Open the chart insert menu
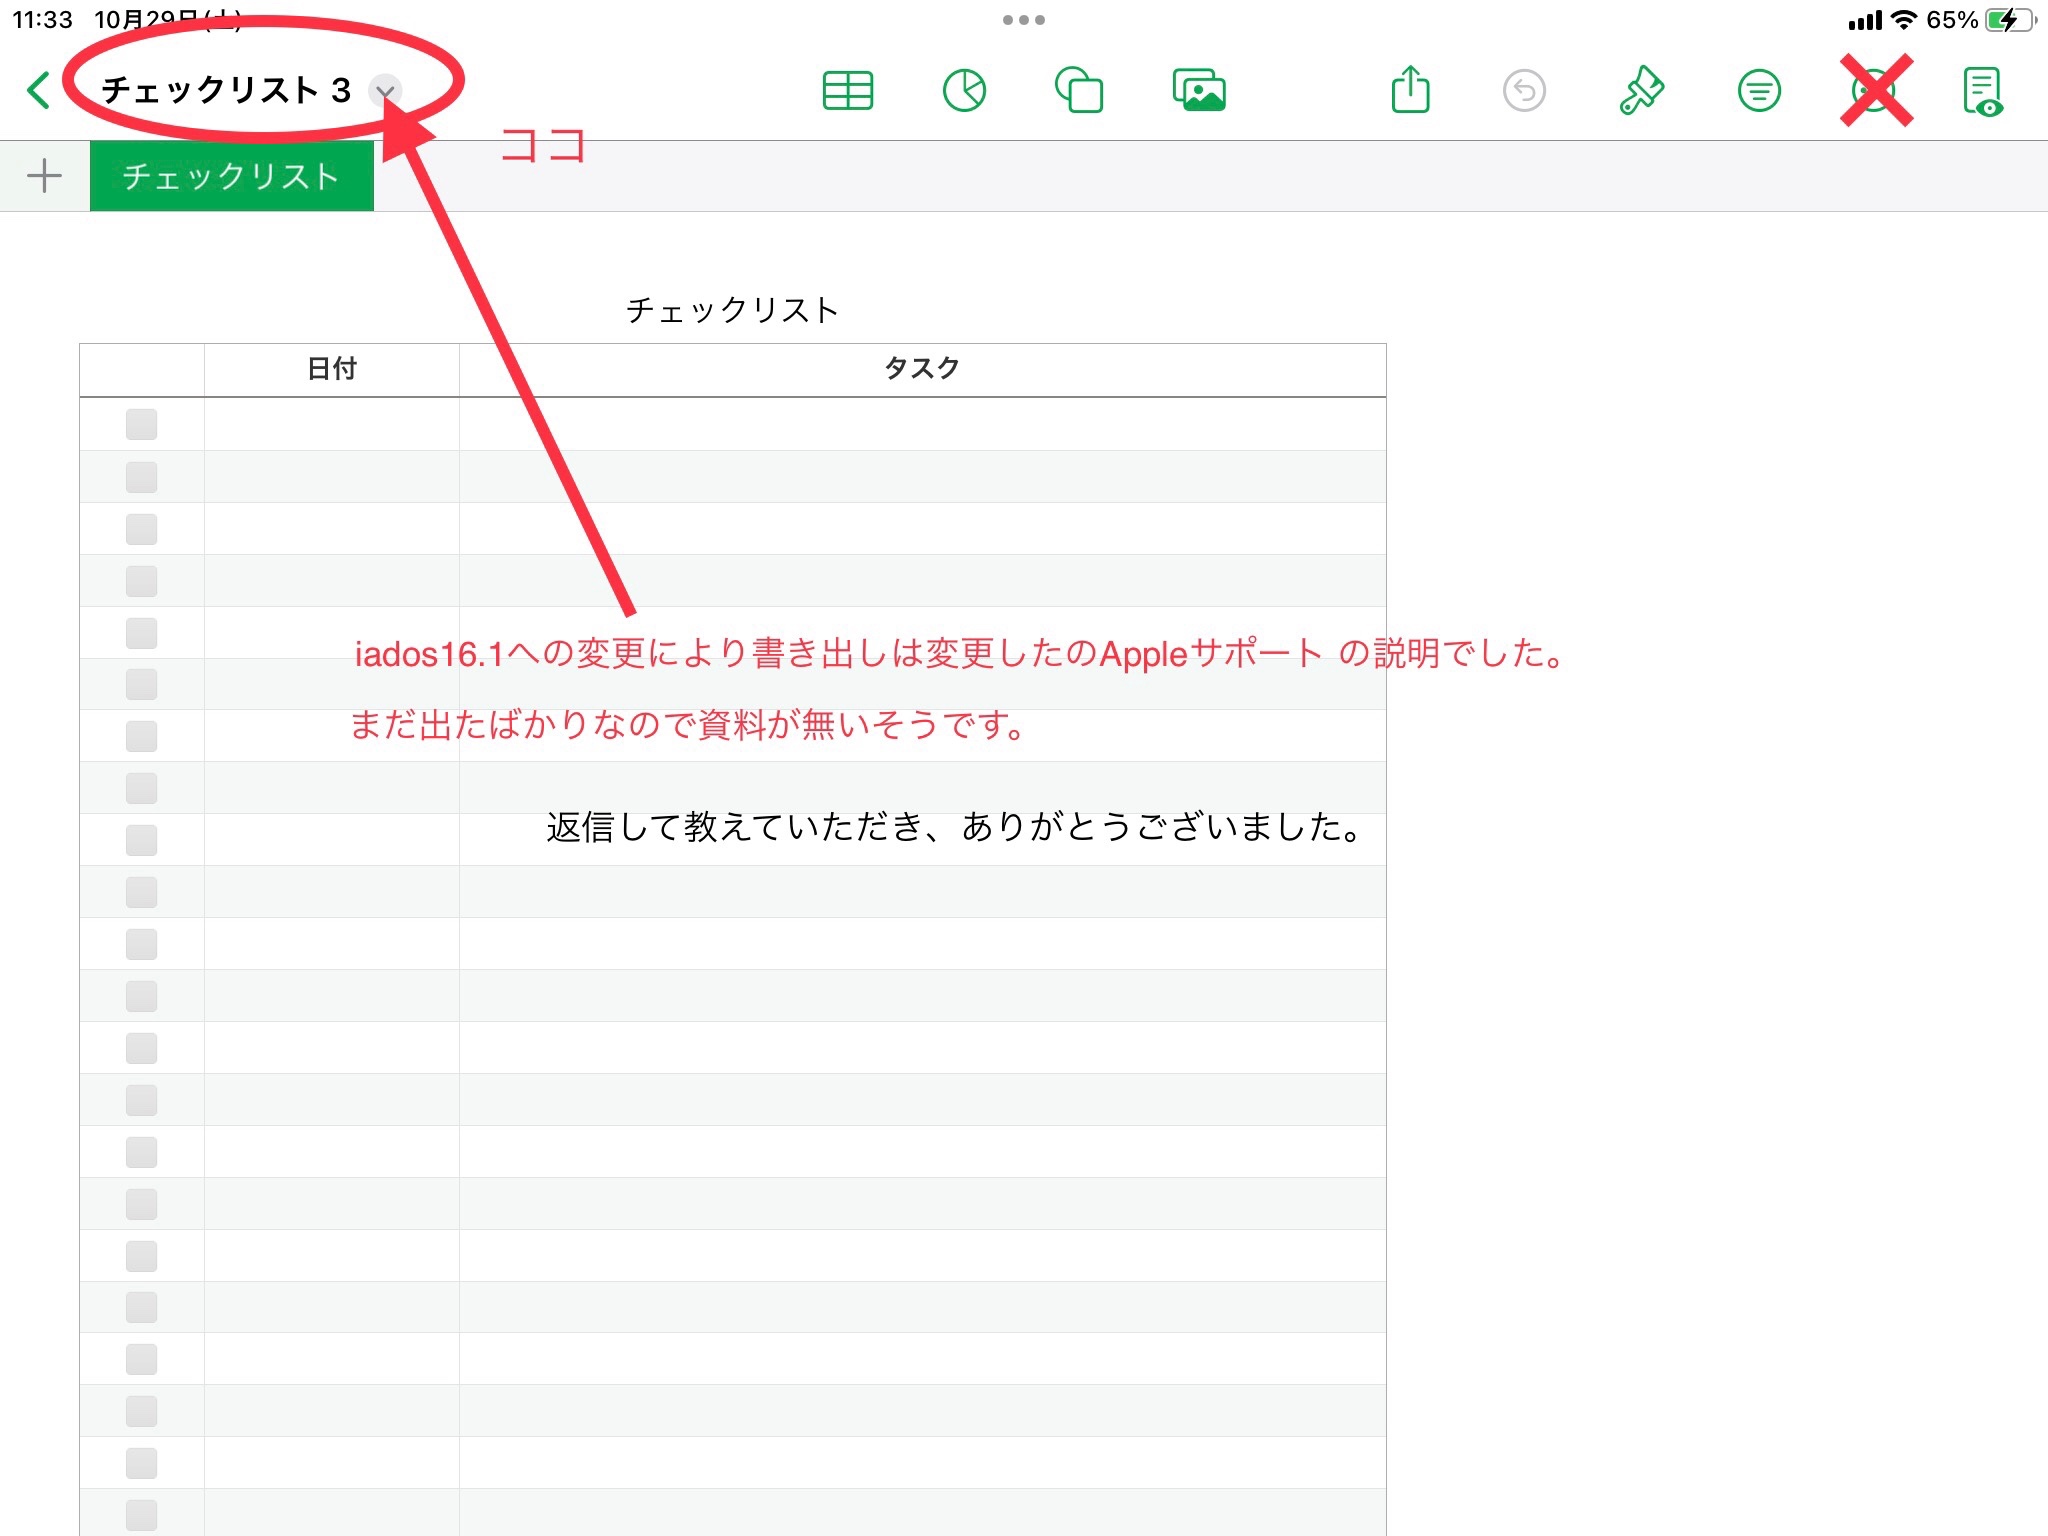Image resolution: width=2048 pixels, height=1536 pixels. click(964, 91)
